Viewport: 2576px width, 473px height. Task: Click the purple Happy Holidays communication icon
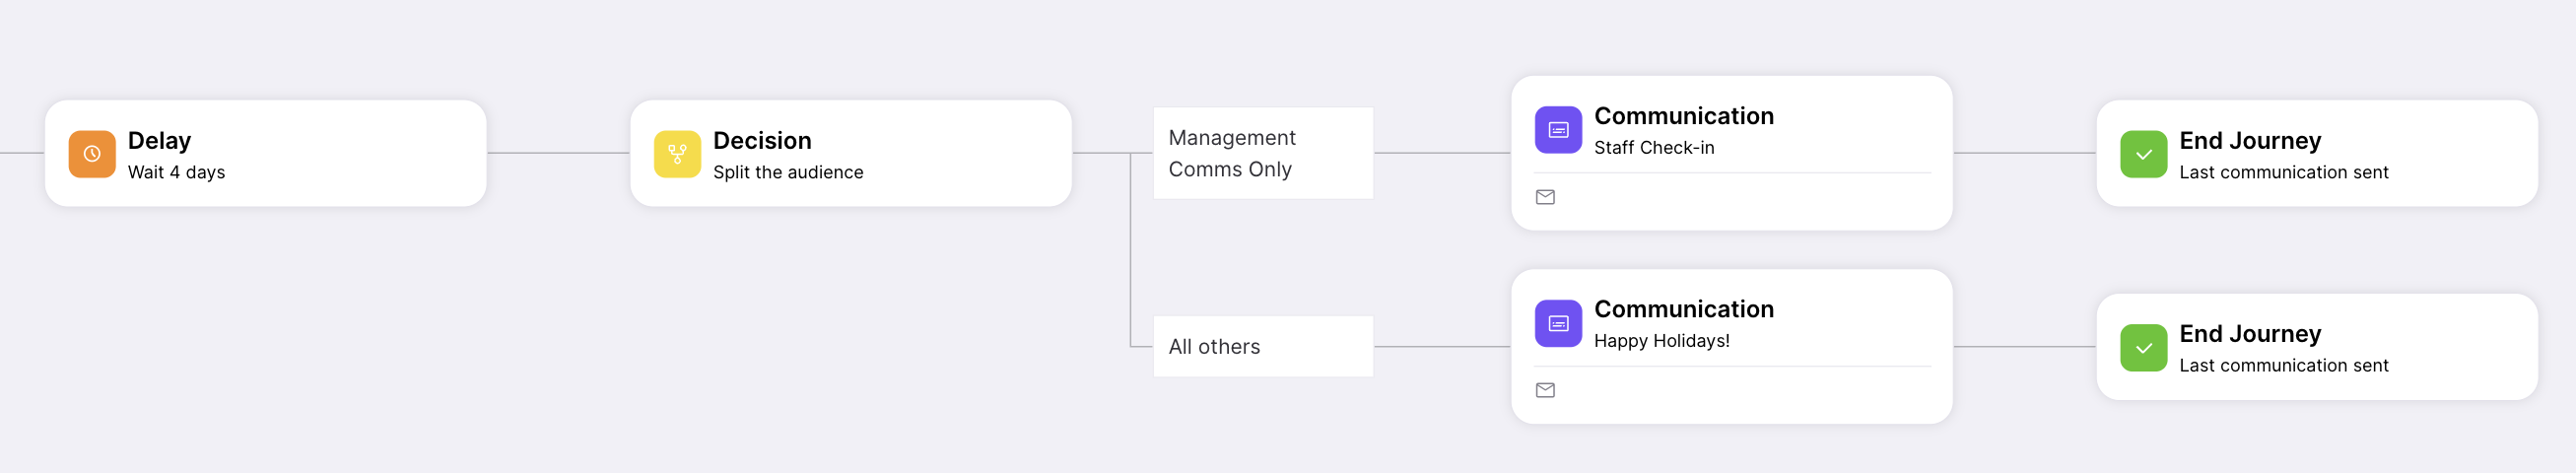[1558, 323]
